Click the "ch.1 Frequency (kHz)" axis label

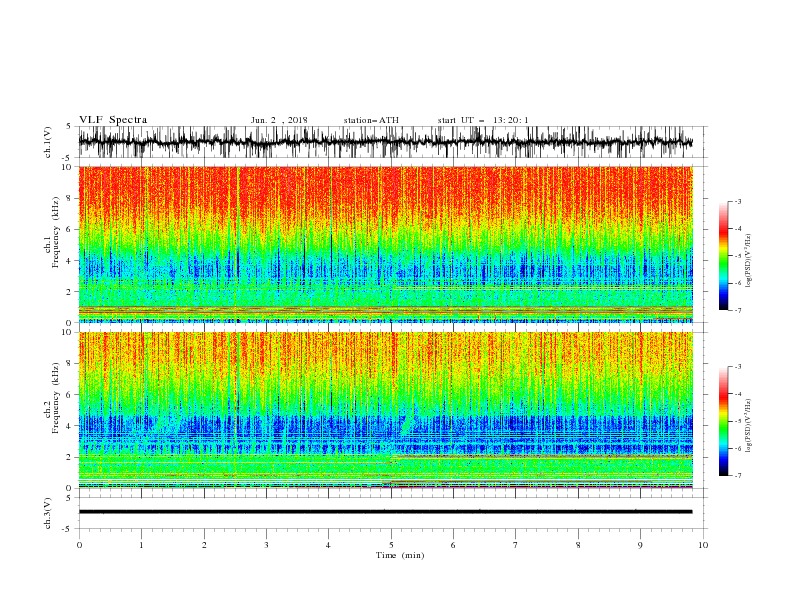[x=52, y=233]
